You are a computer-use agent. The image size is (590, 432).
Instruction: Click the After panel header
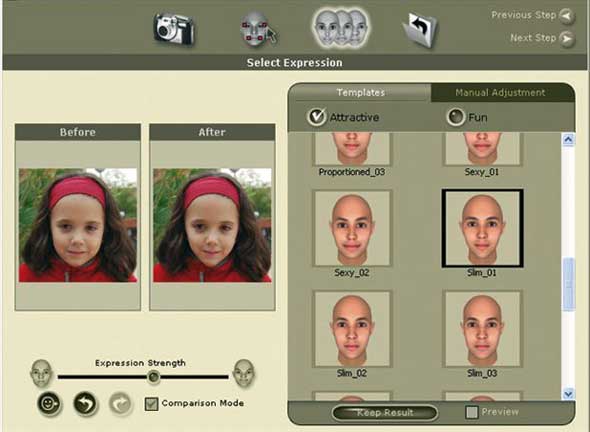212,132
